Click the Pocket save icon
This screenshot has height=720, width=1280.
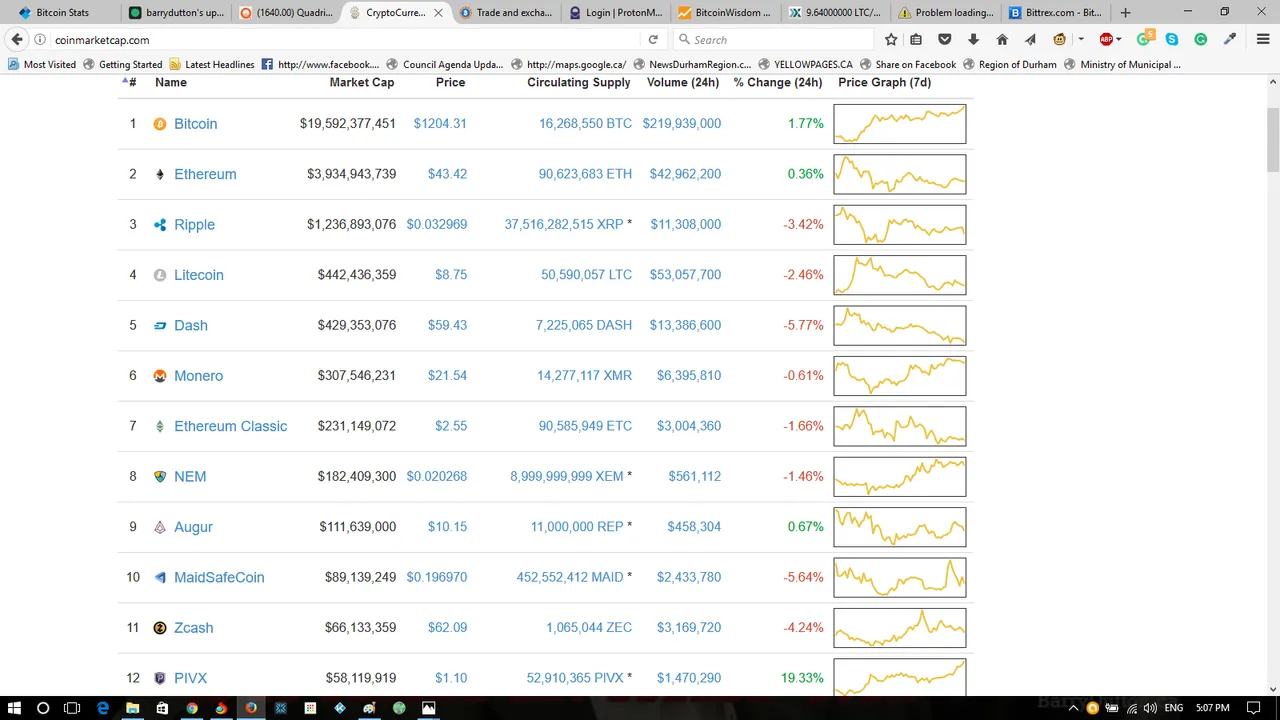click(945, 40)
